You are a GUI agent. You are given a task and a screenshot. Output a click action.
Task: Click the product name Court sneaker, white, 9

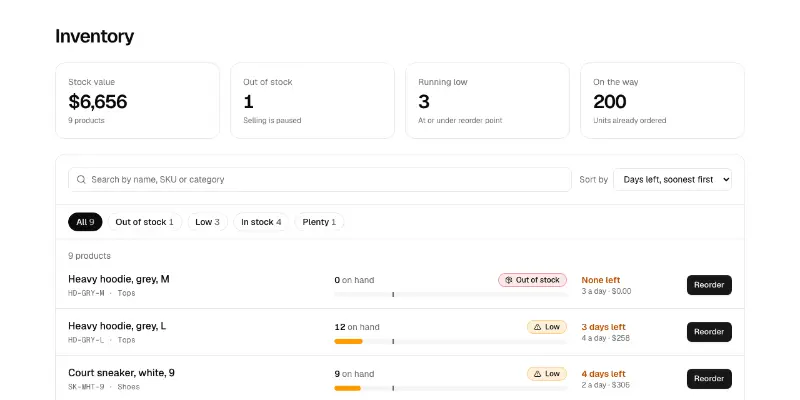point(121,373)
